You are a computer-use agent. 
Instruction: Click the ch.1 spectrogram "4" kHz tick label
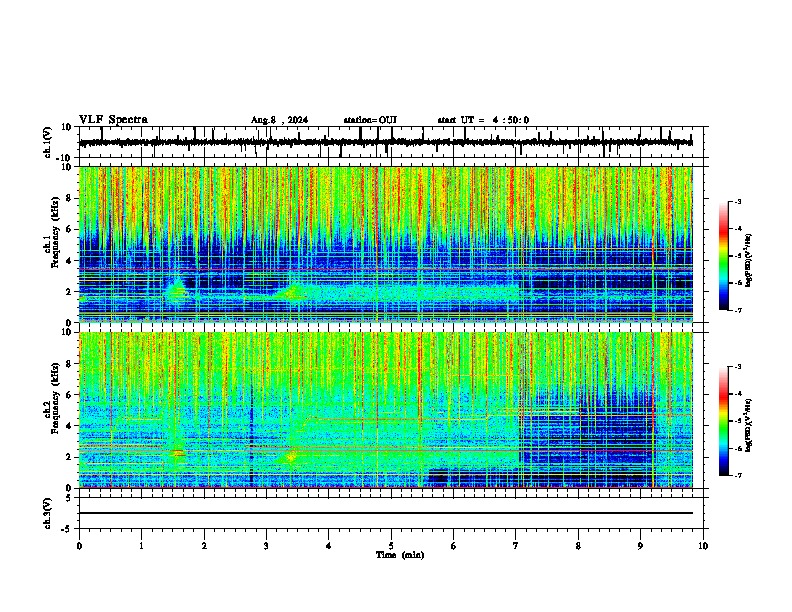click(69, 261)
